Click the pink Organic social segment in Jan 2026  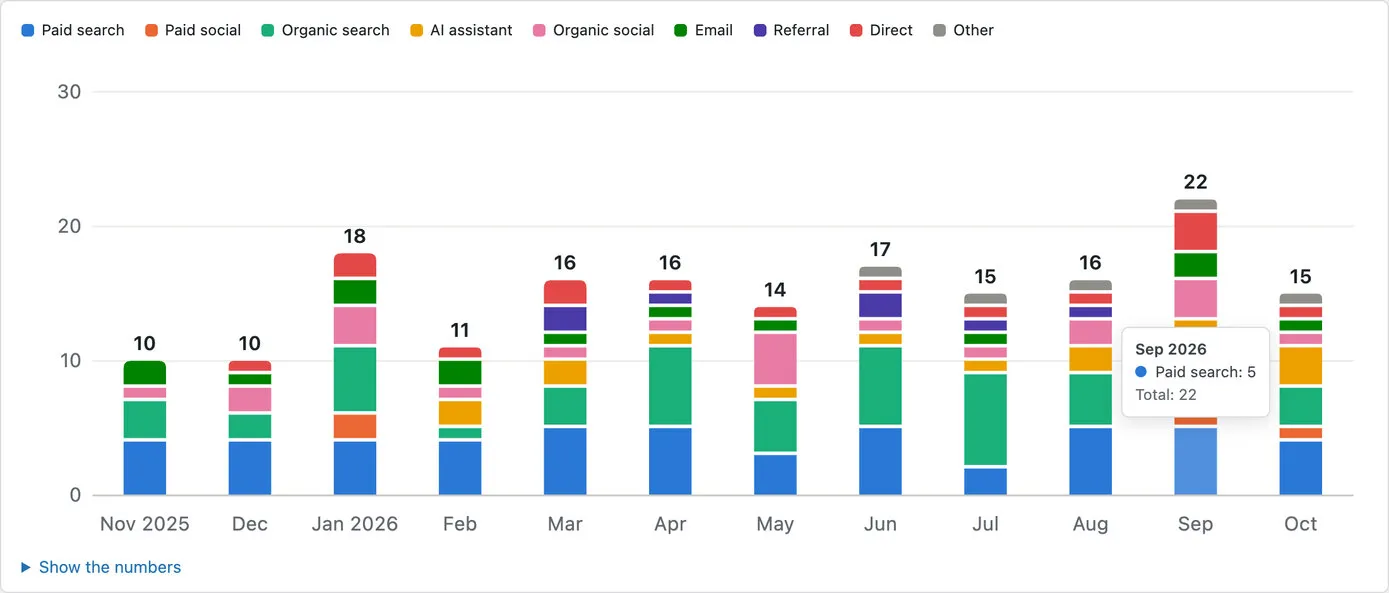[355, 325]
